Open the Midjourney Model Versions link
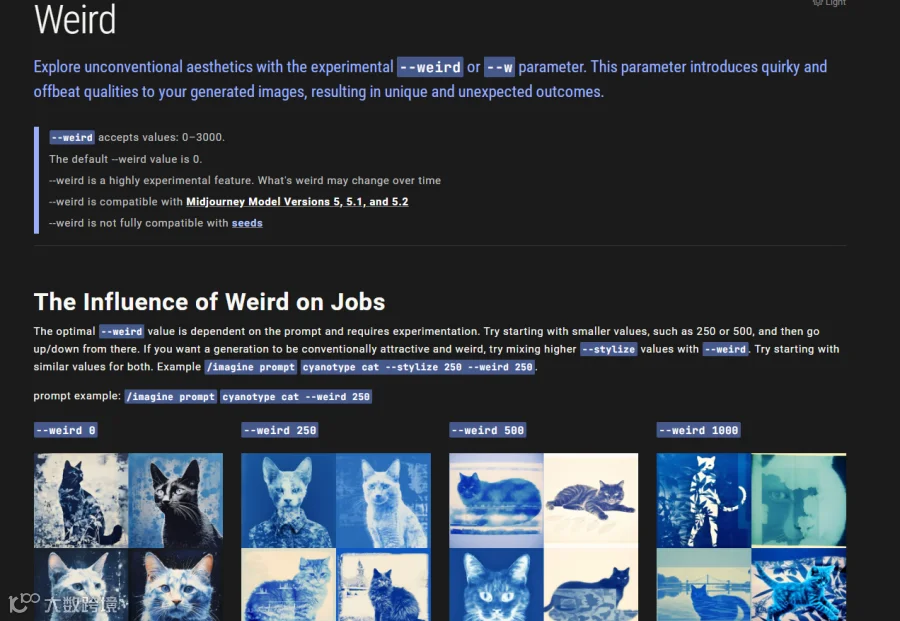 pyautogui.click(x=297, y=202)
